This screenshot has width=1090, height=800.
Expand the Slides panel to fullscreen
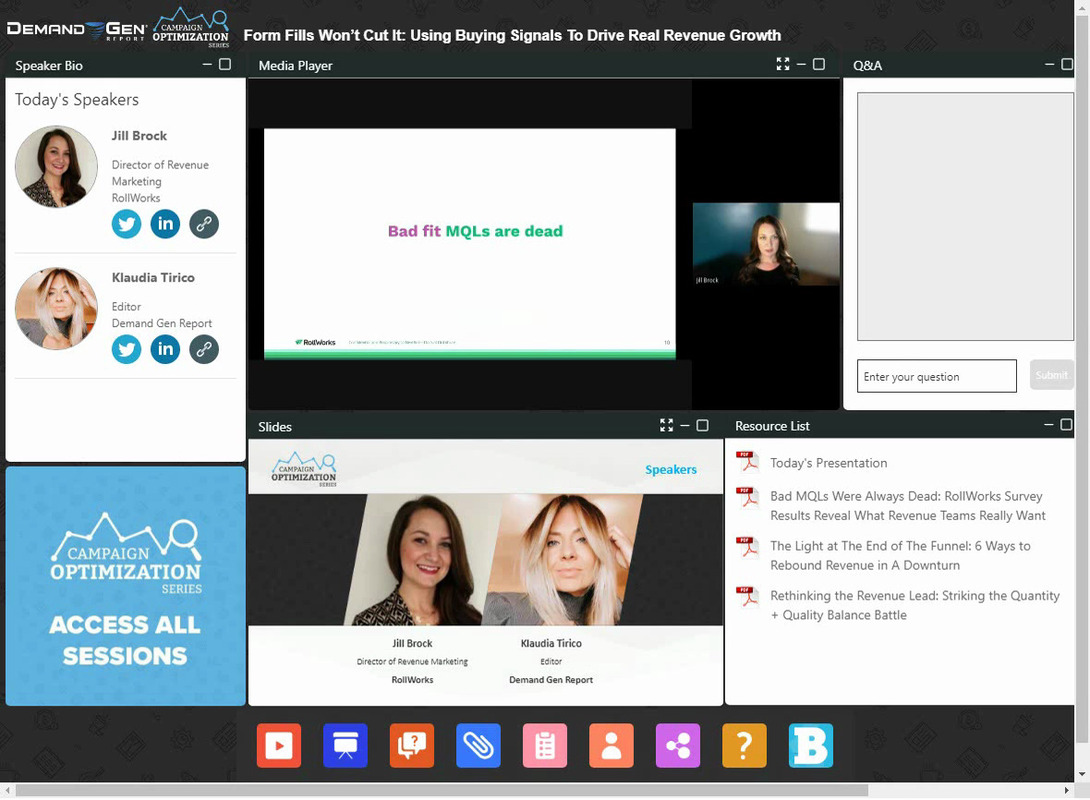[666, 425]
